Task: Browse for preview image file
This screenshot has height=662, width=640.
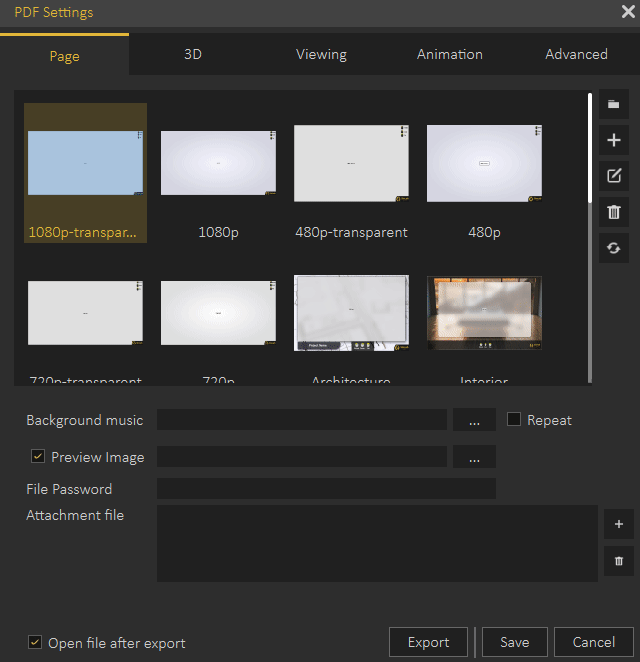Action: (x=474, y=457)
